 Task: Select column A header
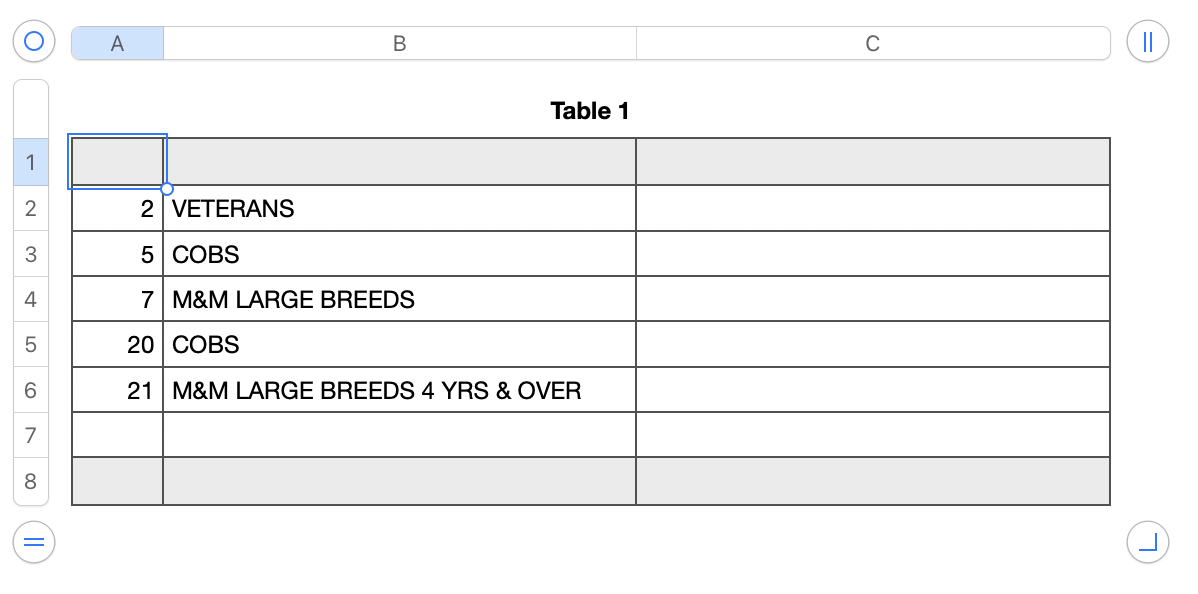coord(117,44)
